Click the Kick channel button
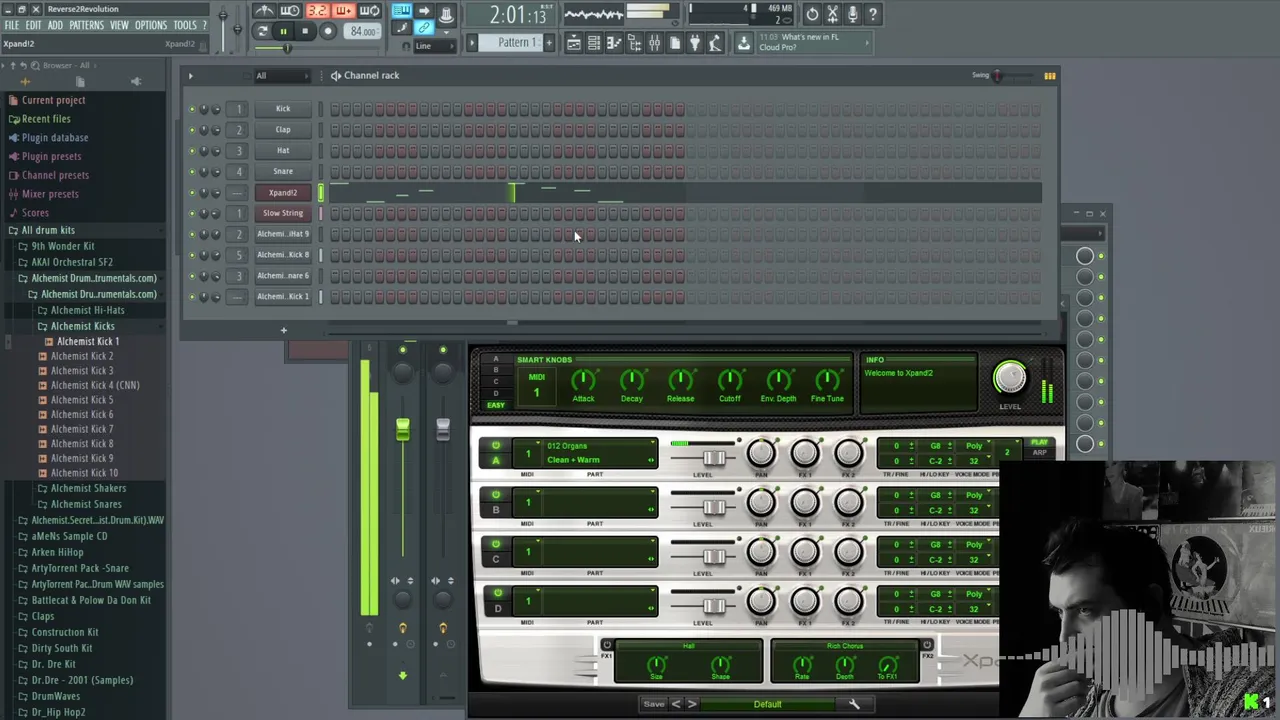The image size is (1280, 720). click(x=283, y=109)
